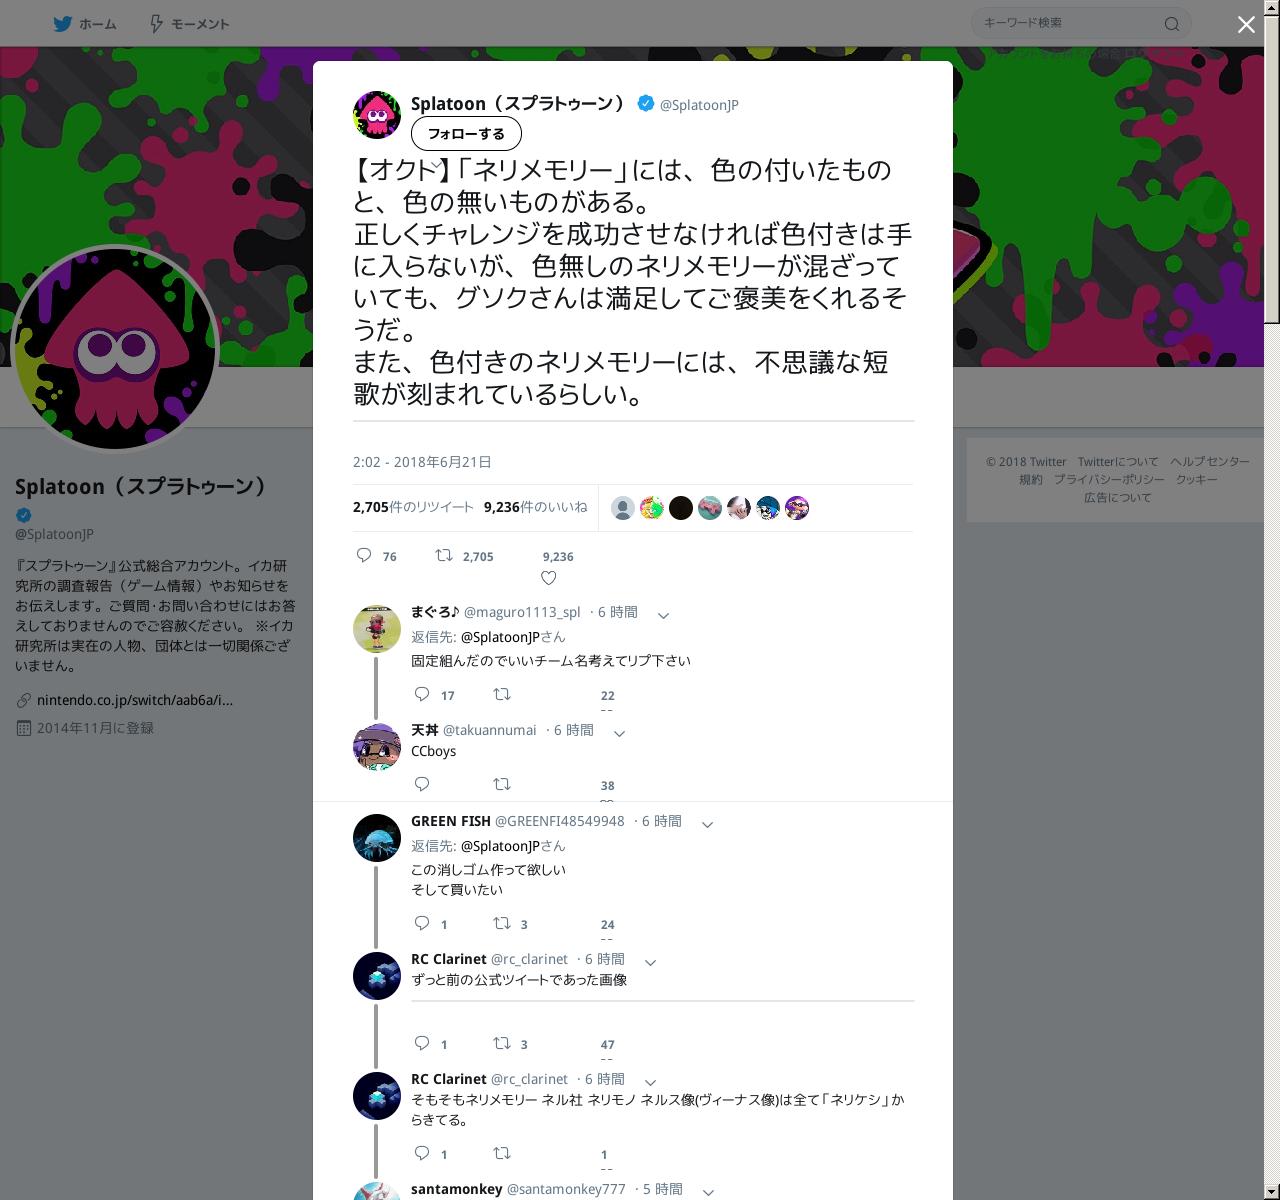Retweet the main Splatoon tweet
The width and height of the screenshot is (1280, 1200).
444,555
